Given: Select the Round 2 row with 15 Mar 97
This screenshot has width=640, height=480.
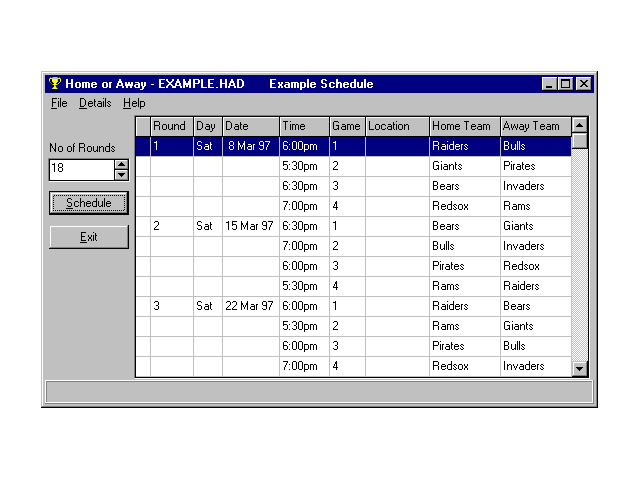Looking at the screenshot, I should tap(250, 226).
